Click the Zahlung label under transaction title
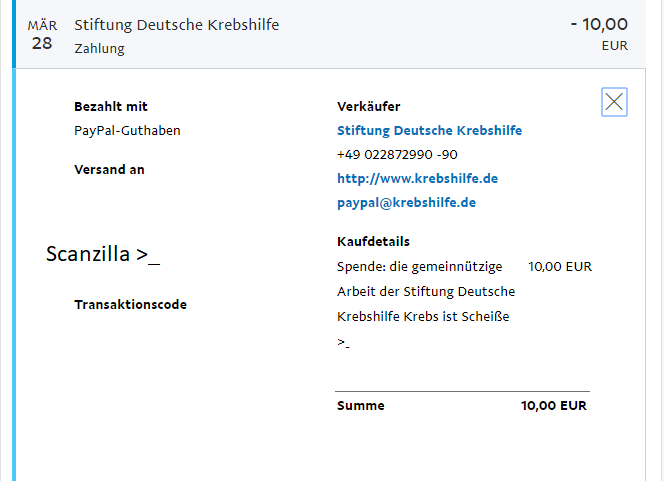This screenshot has width=664, height=481. pyautogui.click(x=100, y=49)
